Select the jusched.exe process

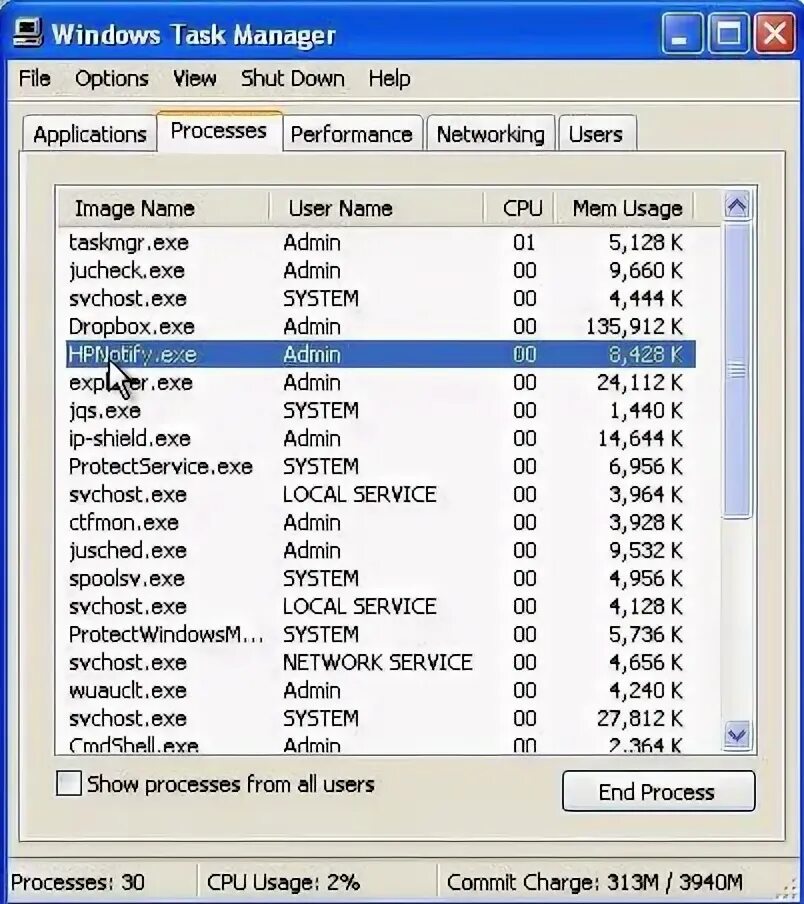coord(380,551)
